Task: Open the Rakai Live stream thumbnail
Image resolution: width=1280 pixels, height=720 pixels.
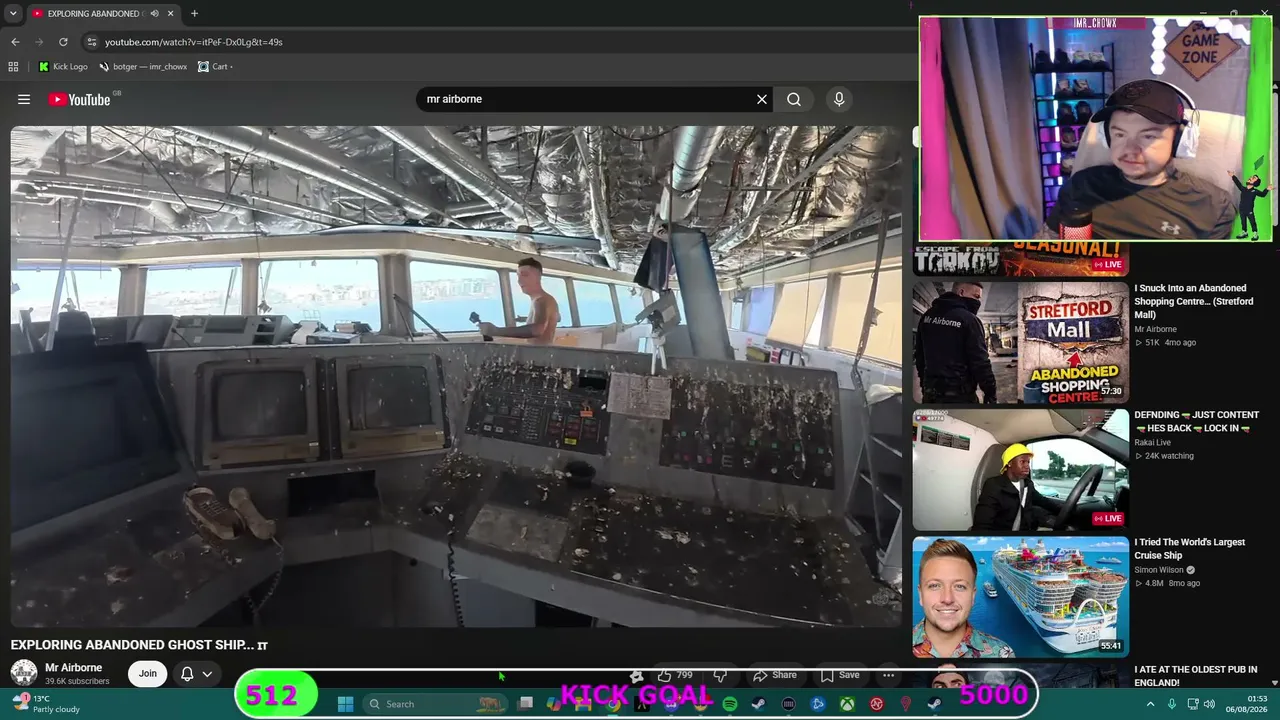Action: (x=1020, y=469)
